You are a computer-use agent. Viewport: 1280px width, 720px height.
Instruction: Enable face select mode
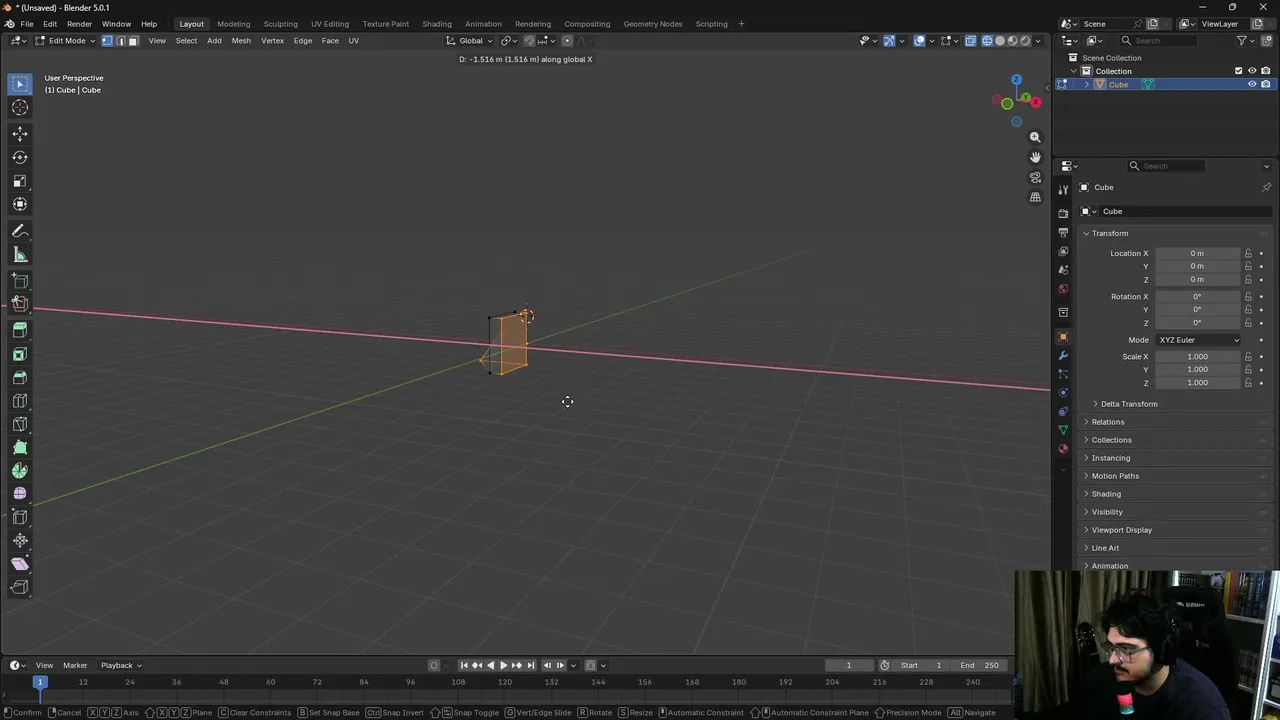click(133, 41)
